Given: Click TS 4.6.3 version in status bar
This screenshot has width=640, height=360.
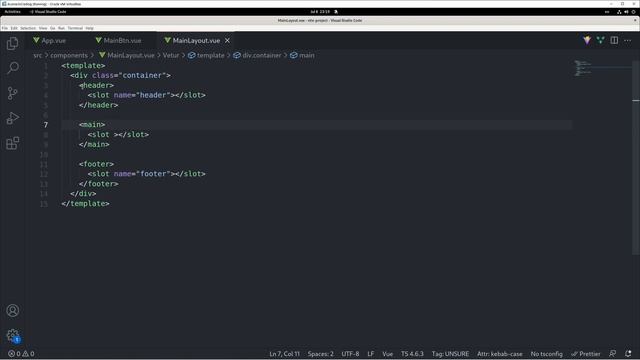Looking at the screenshot, I should click(412, 354).
